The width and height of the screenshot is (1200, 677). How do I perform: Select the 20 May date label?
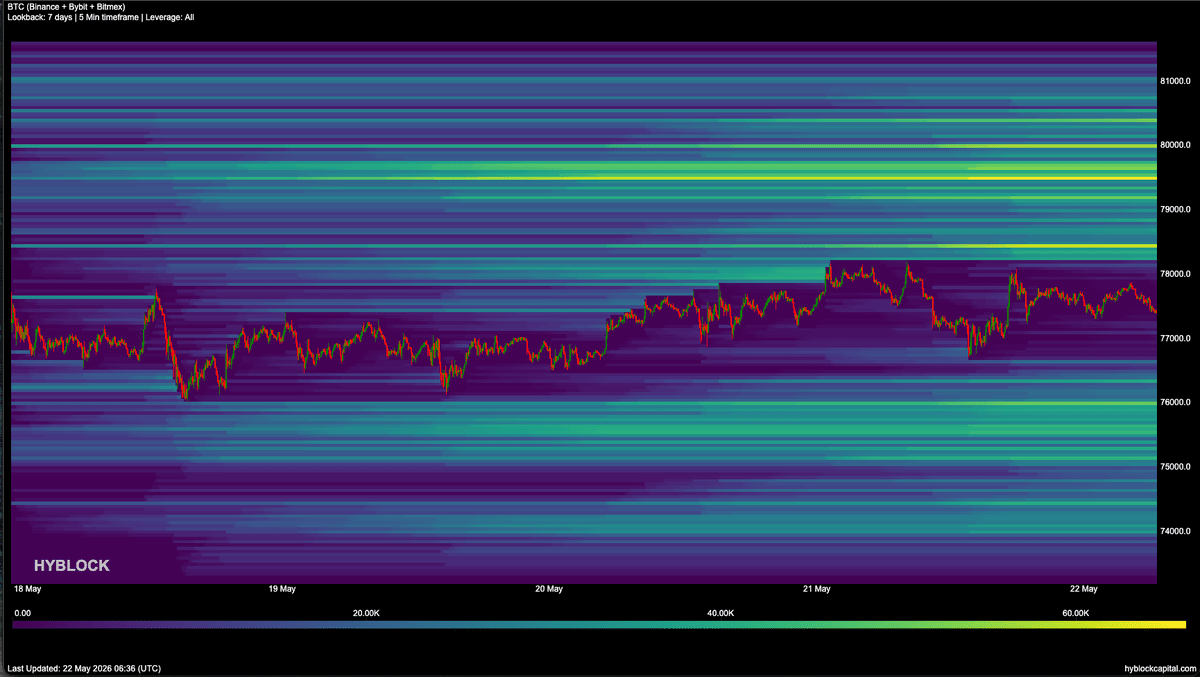click(549, 589)
